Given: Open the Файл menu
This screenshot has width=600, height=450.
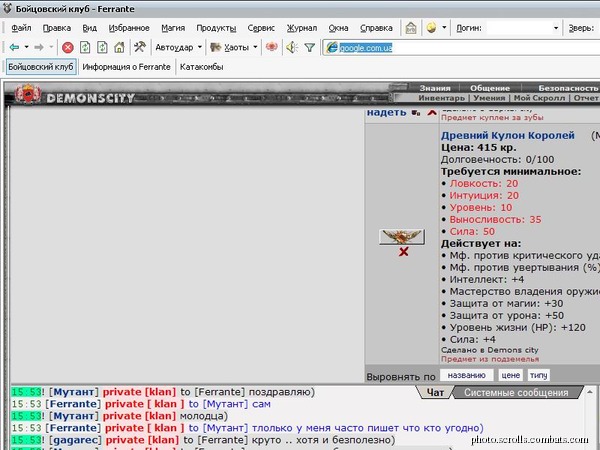Looking at the screenshot, I should click(21, 28).
